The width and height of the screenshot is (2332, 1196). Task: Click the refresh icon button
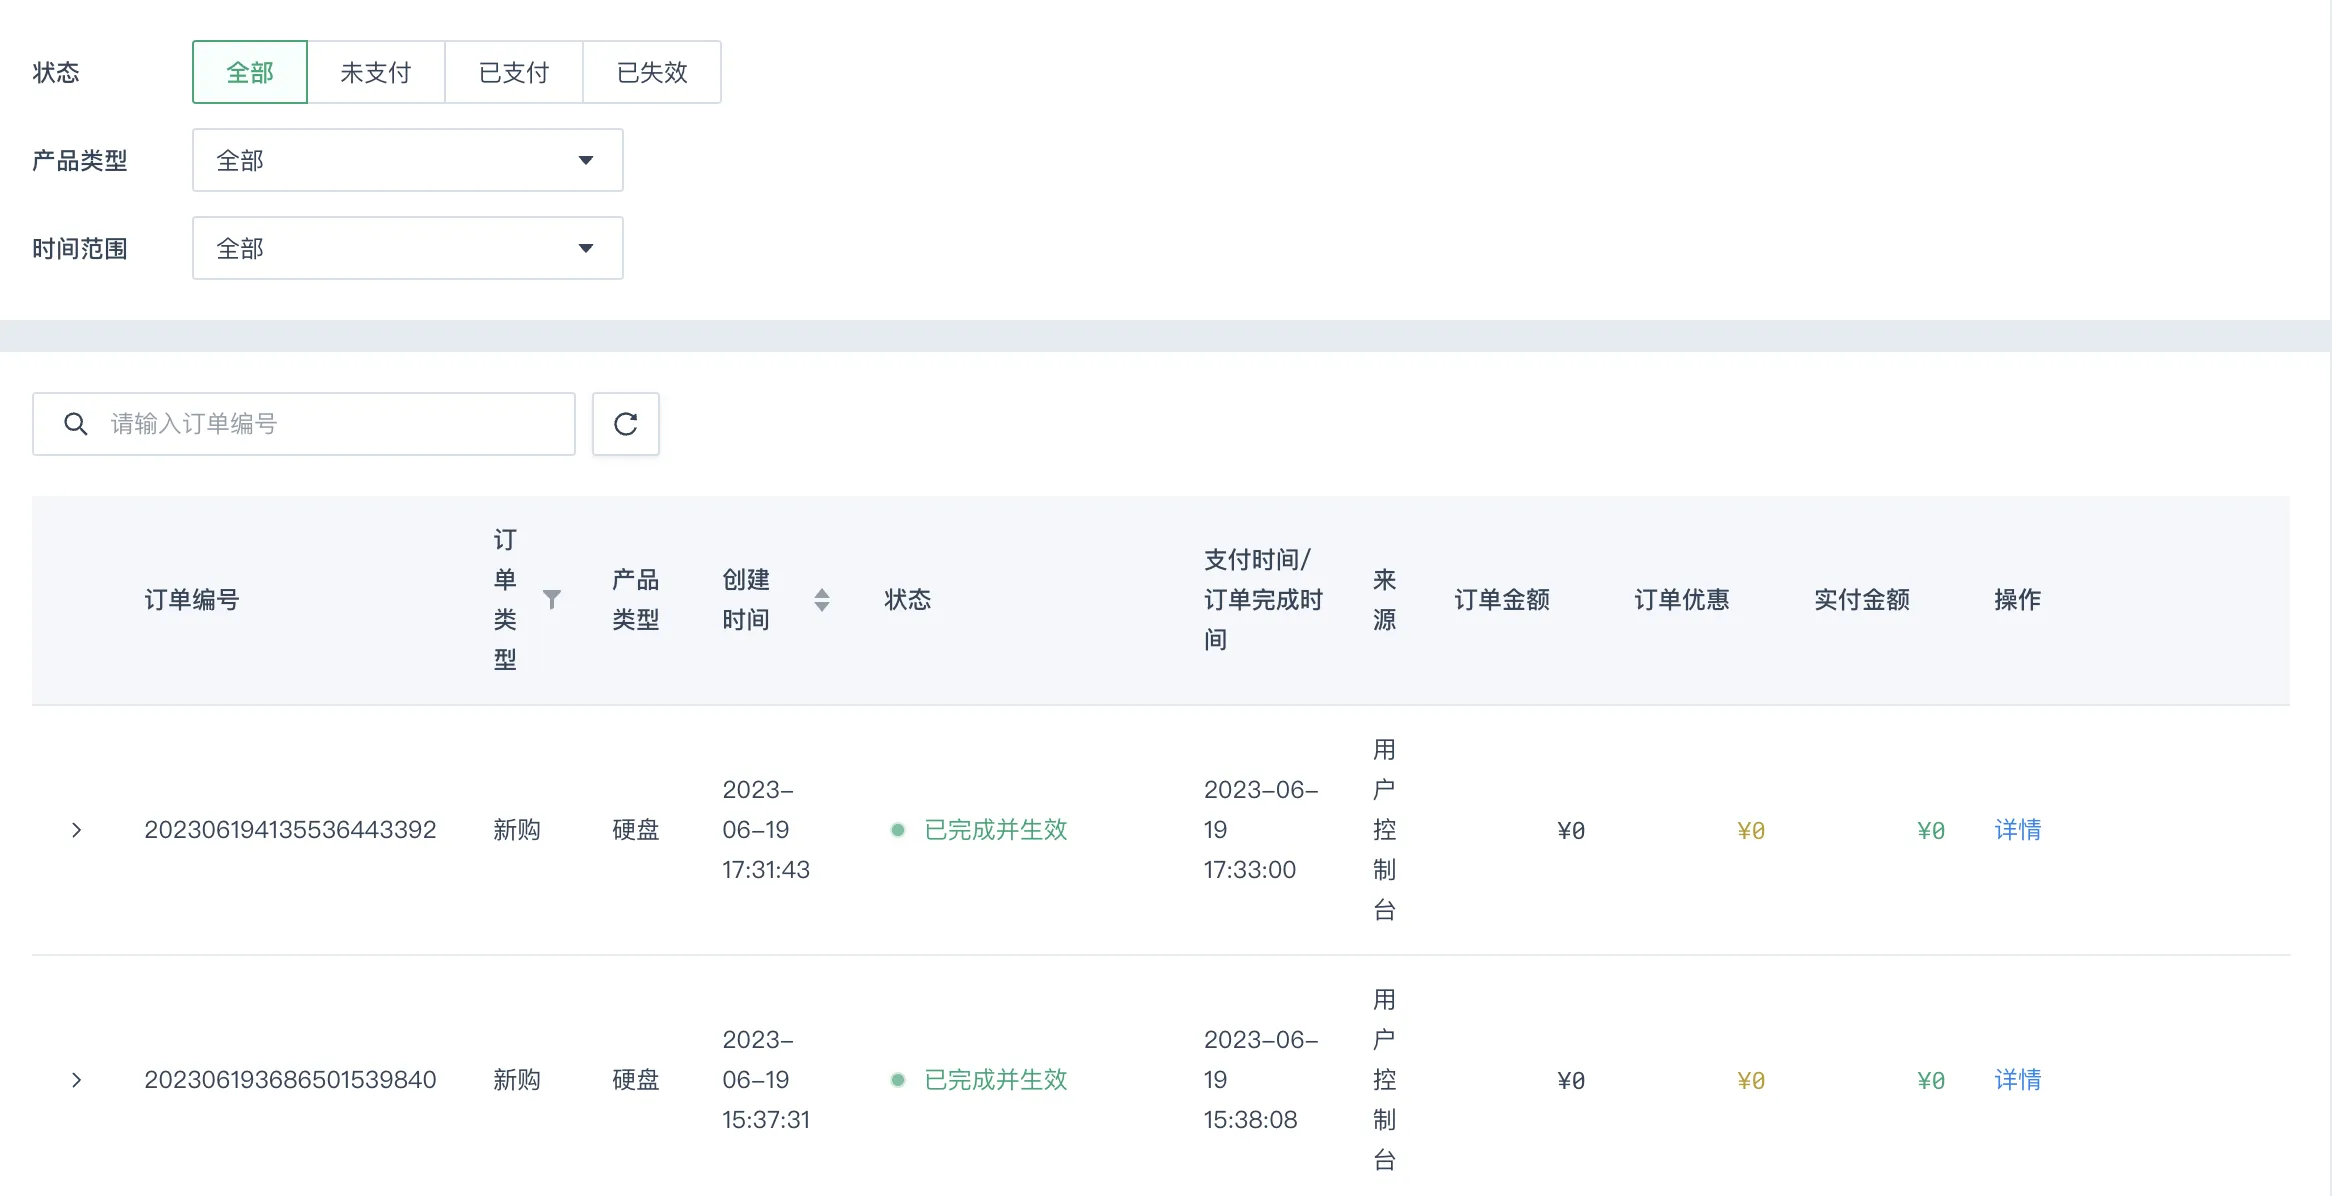pos(626,424)
